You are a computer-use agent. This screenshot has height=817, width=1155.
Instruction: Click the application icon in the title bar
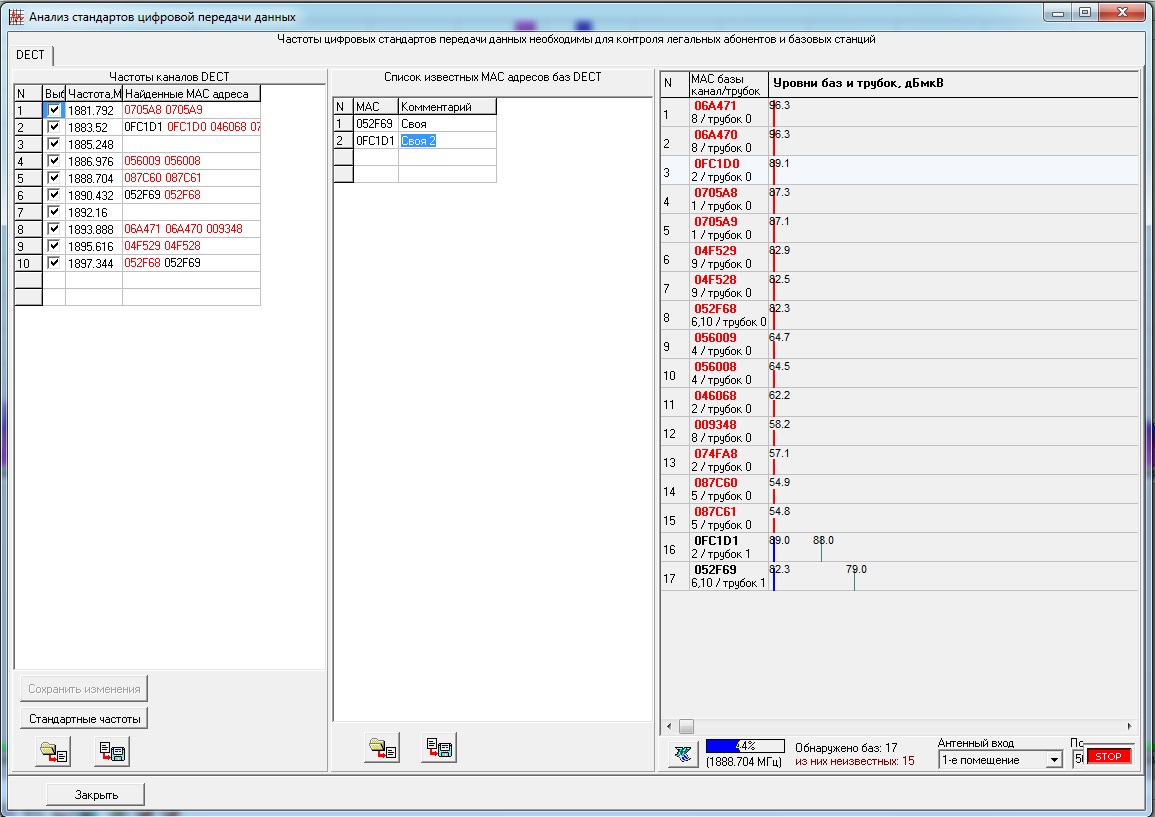click(x=16, y=17)
